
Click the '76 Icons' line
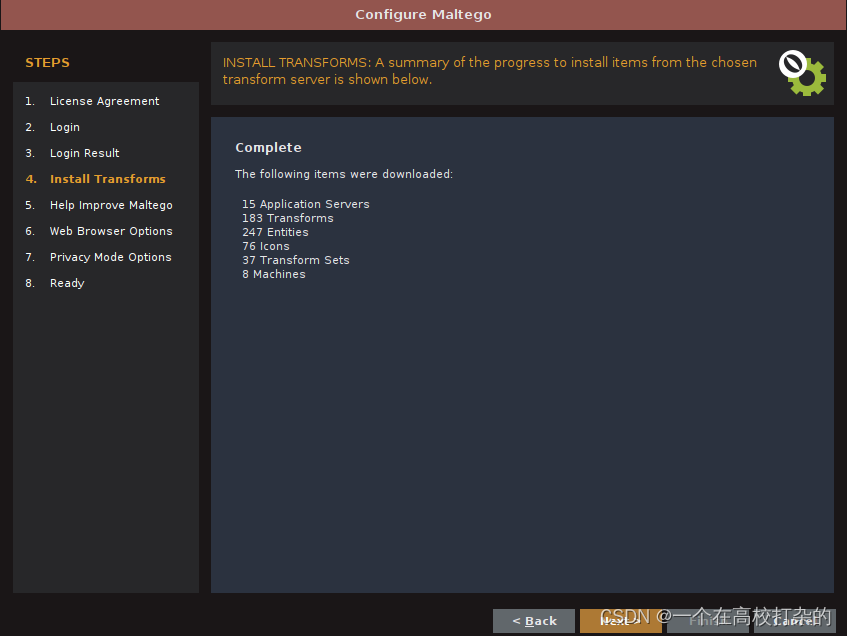(x=265, y=246)
